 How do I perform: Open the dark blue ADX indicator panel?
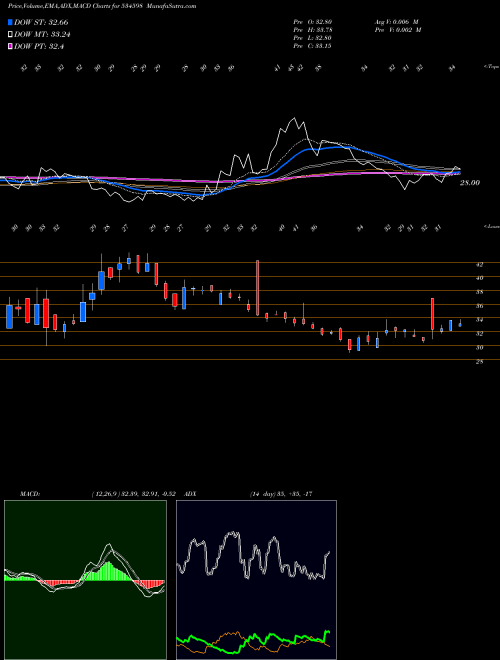coord(256,580)
